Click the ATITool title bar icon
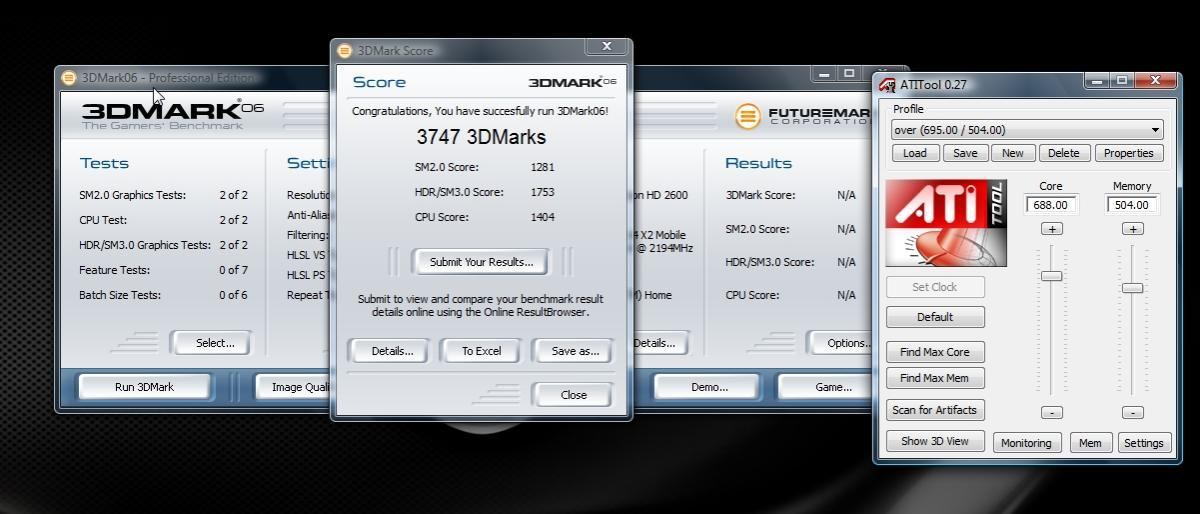The width and height of the screenshot is (1200, 514). [886, 85]
